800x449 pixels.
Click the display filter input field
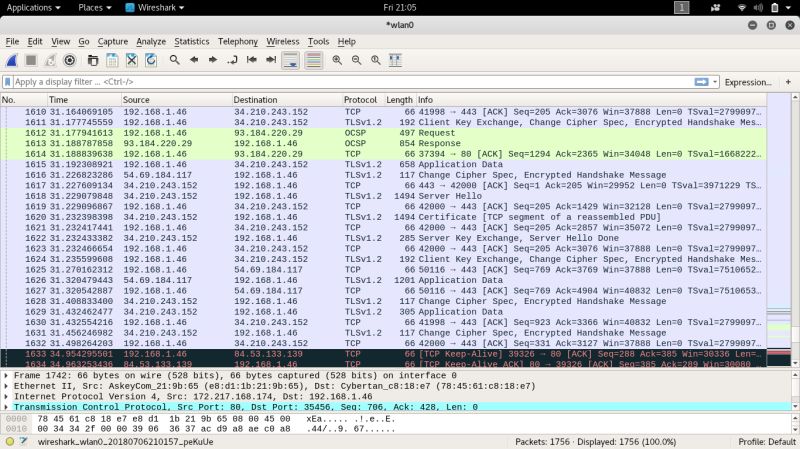click(x=352, y=82)
